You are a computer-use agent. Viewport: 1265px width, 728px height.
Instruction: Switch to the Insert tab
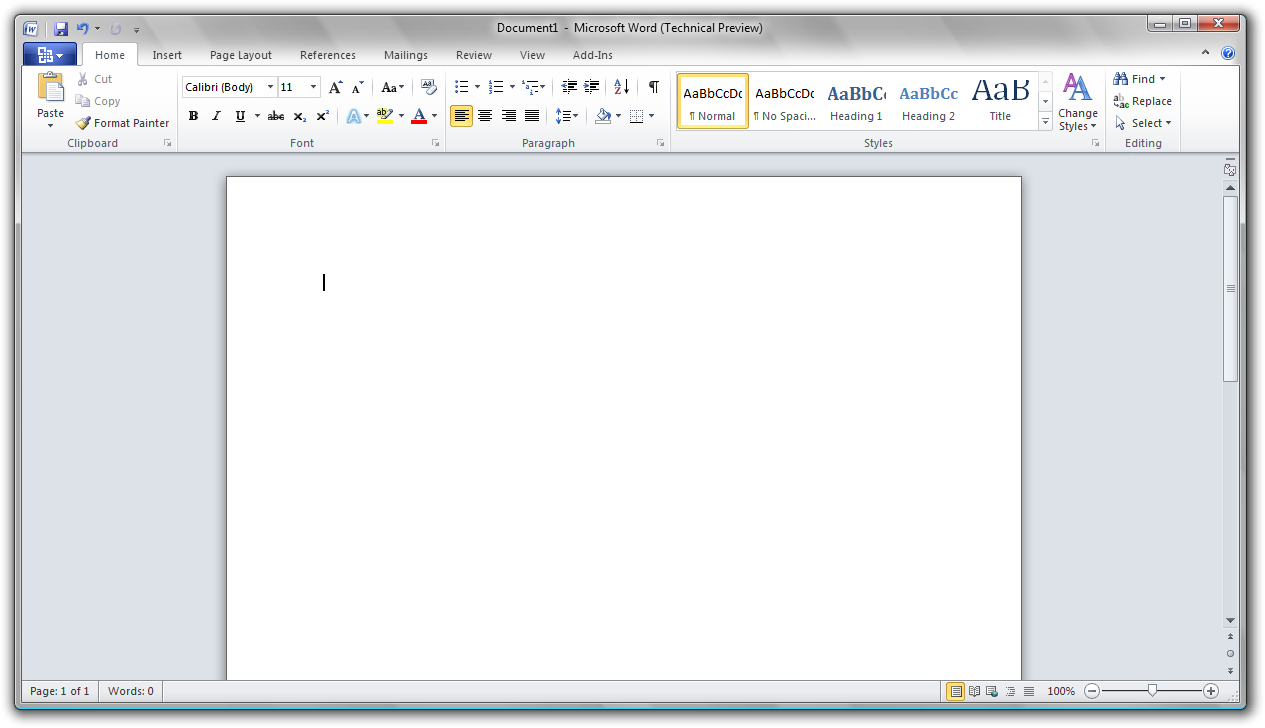(167, 55)
